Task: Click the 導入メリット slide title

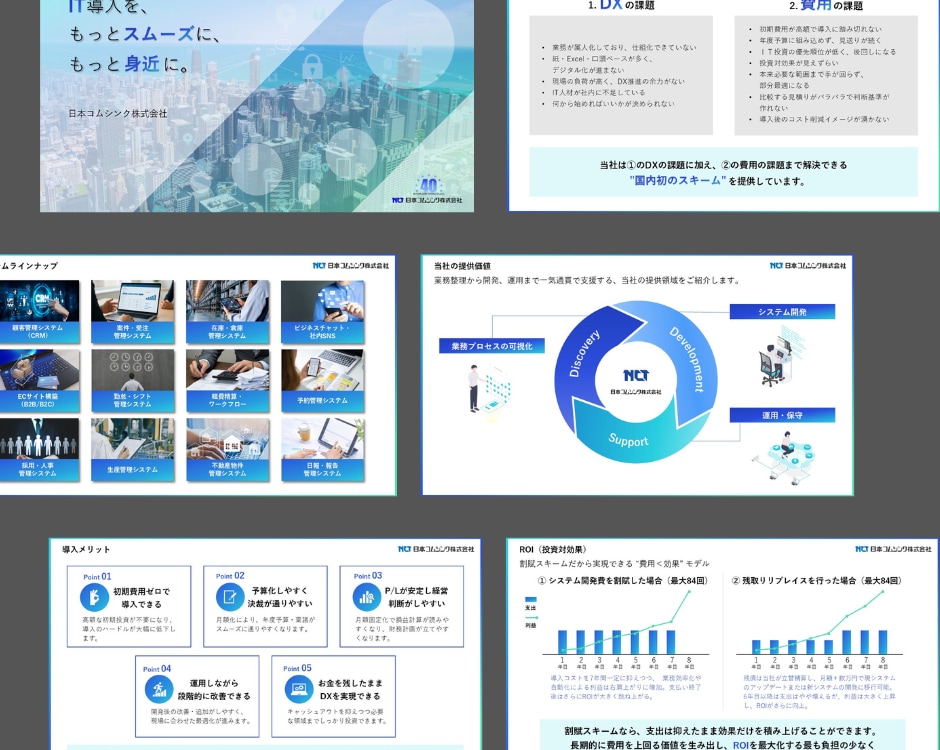Action: (86, 549)
